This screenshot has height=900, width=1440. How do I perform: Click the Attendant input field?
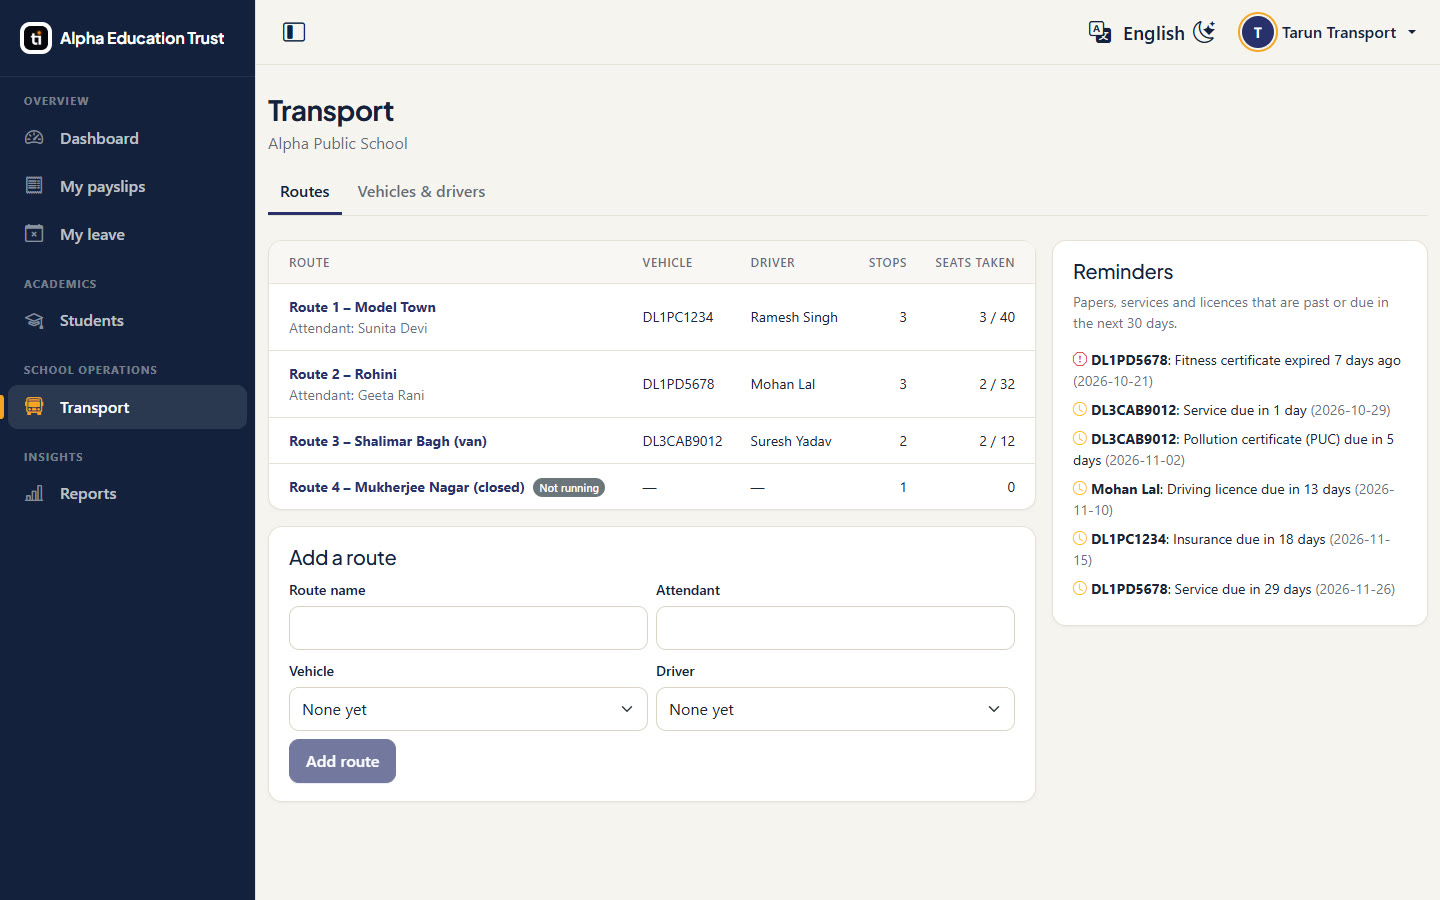(835, 628)
